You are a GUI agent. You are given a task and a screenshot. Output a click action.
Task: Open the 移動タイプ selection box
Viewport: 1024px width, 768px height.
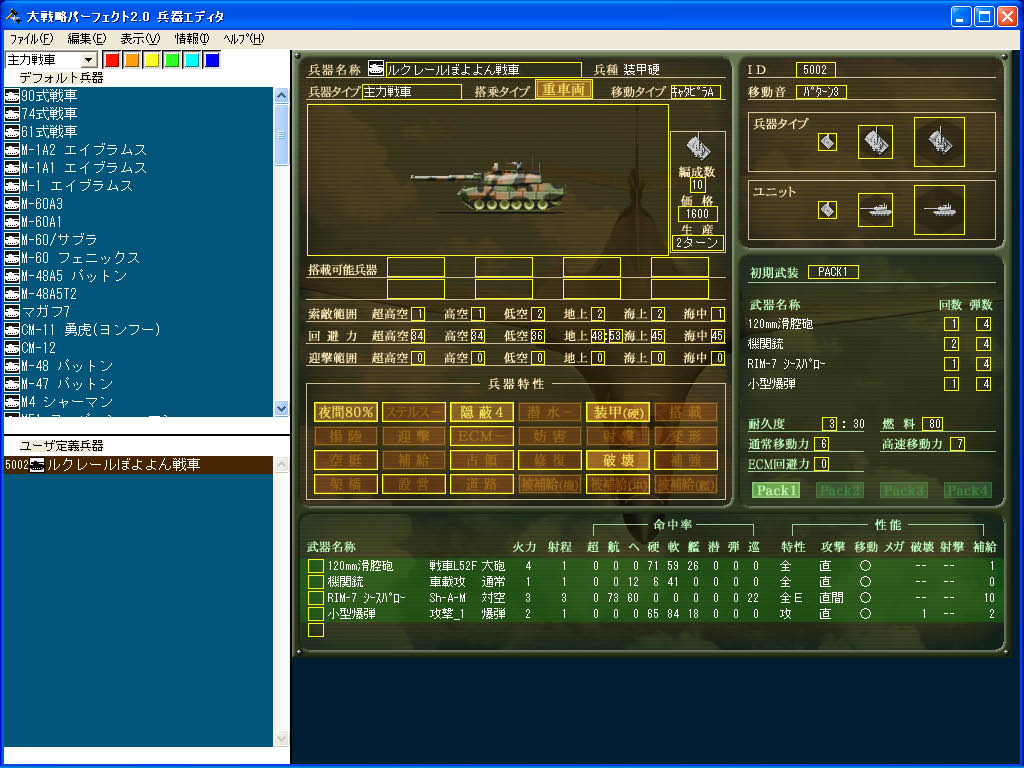click(x=694, y=92)
